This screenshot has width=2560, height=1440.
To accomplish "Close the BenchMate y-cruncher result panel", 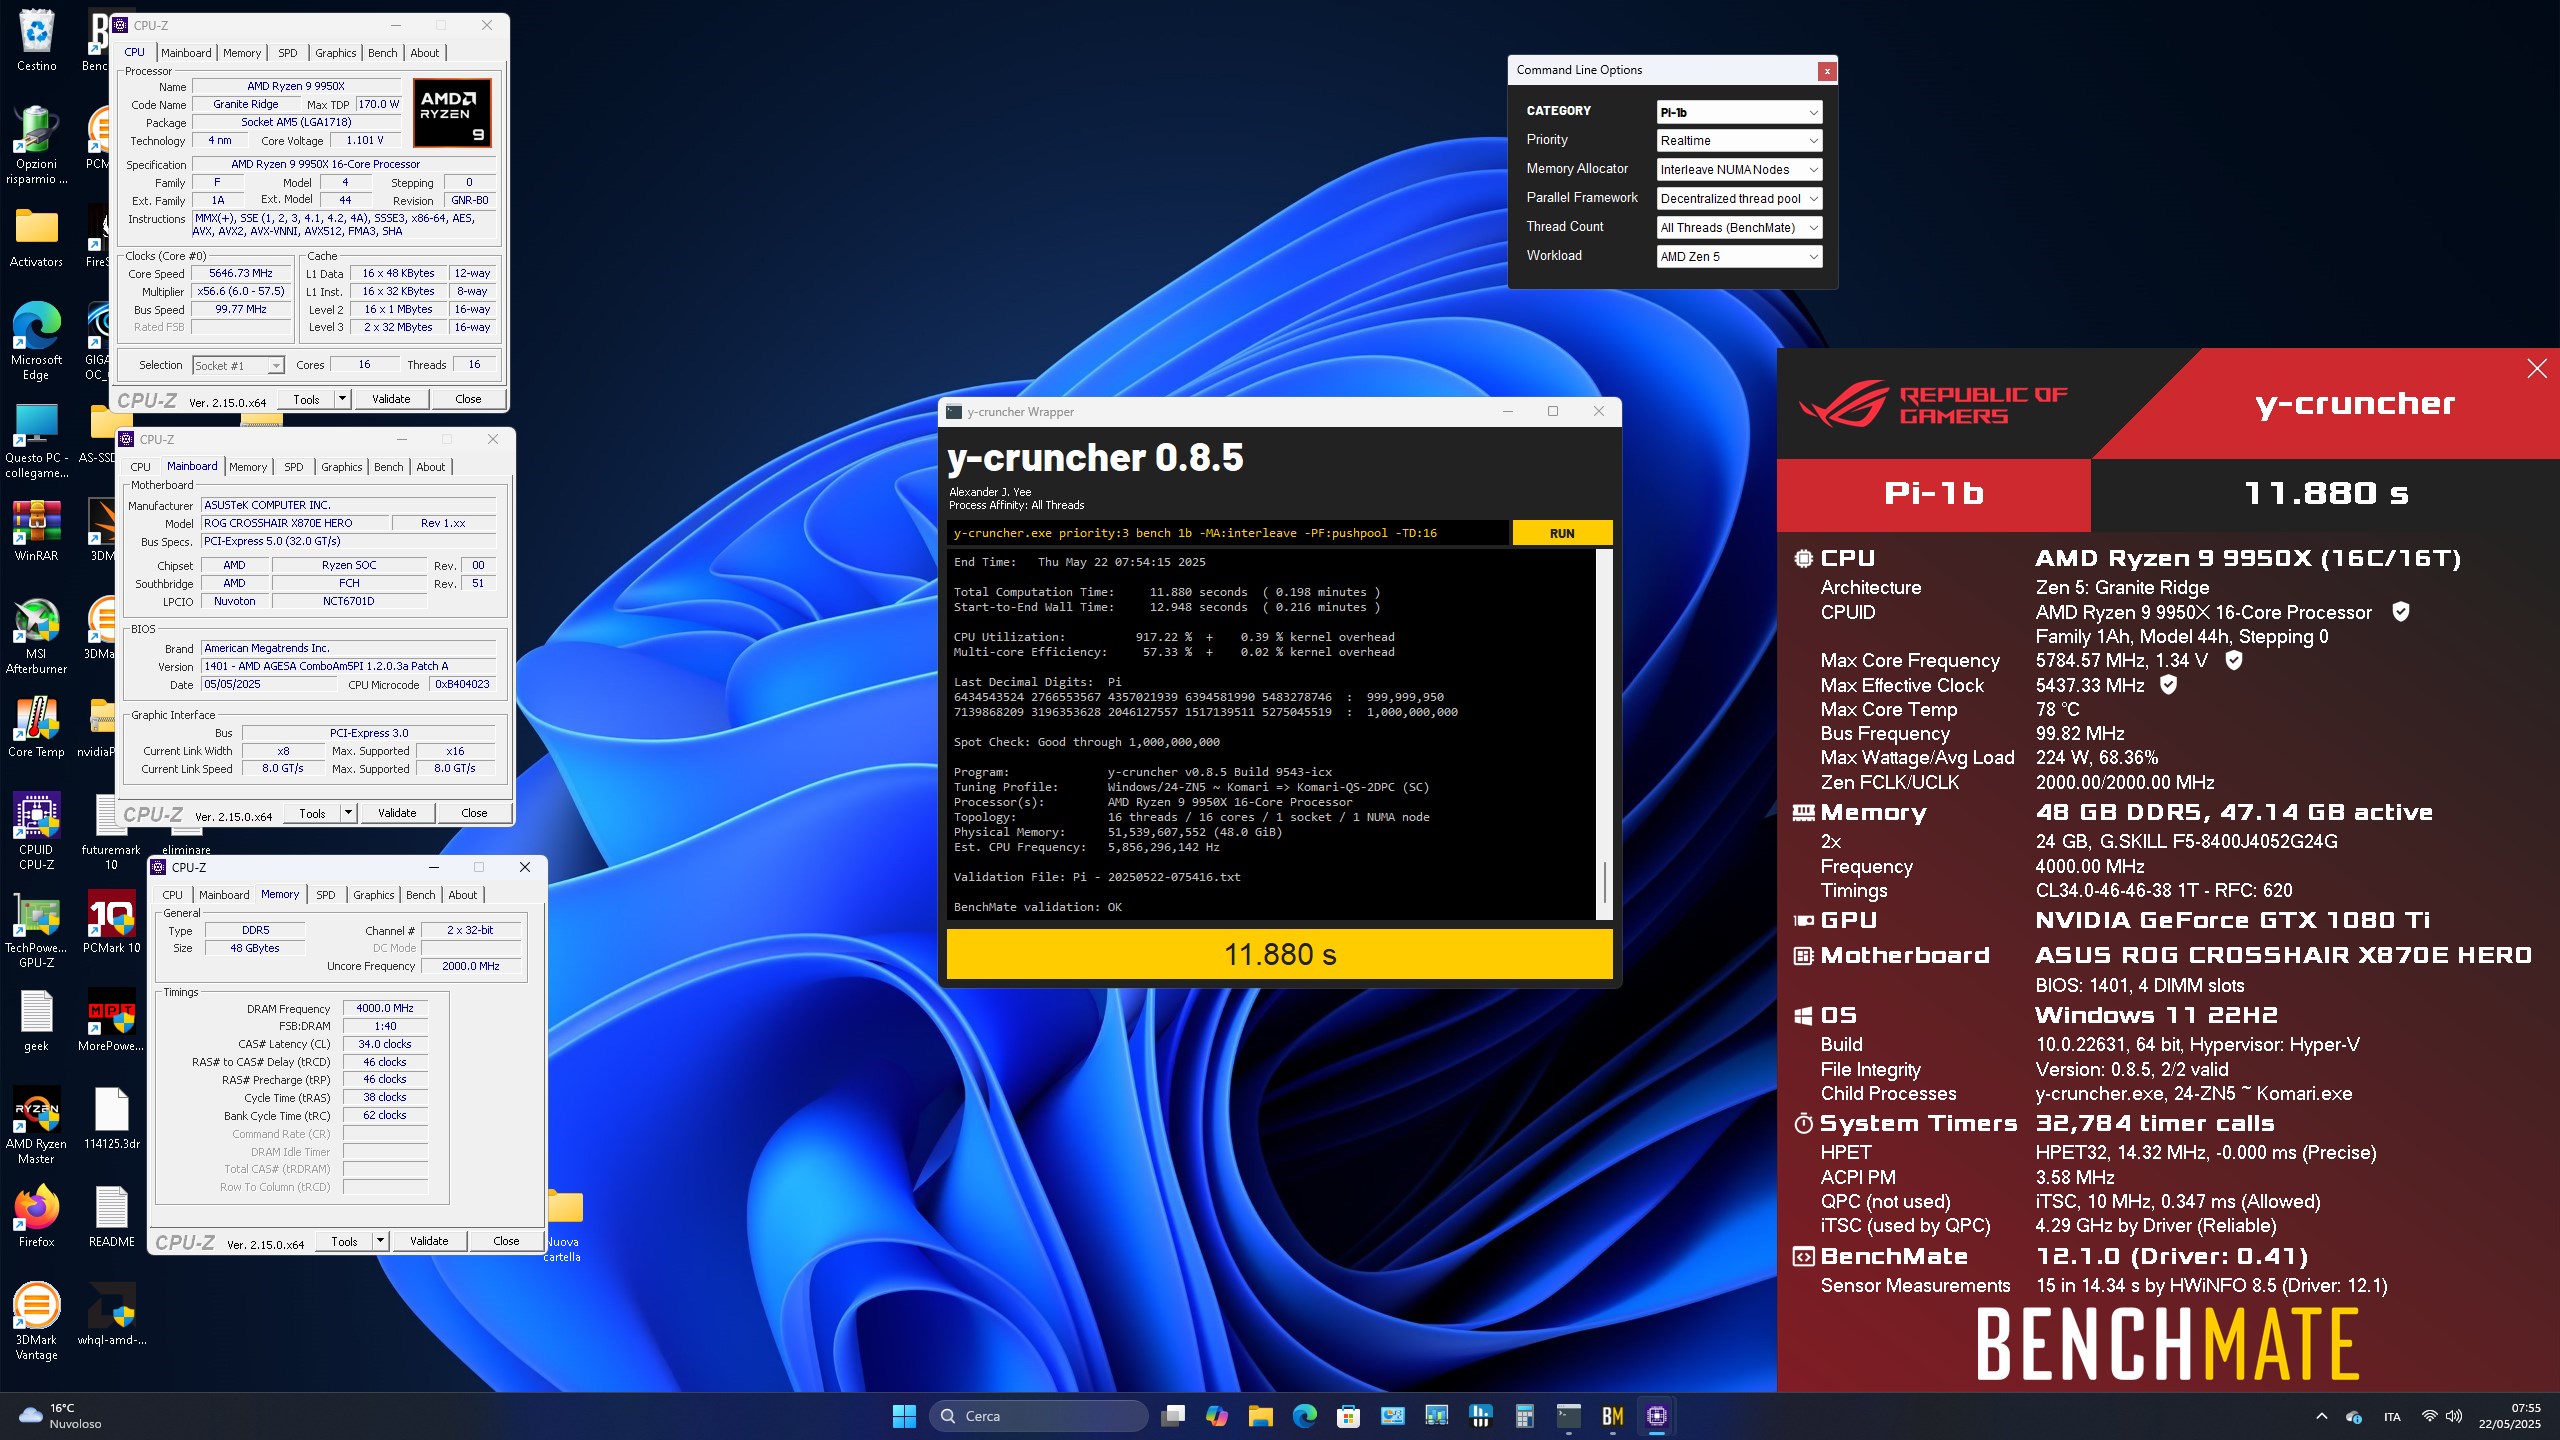I will (x=2537, y=369).
